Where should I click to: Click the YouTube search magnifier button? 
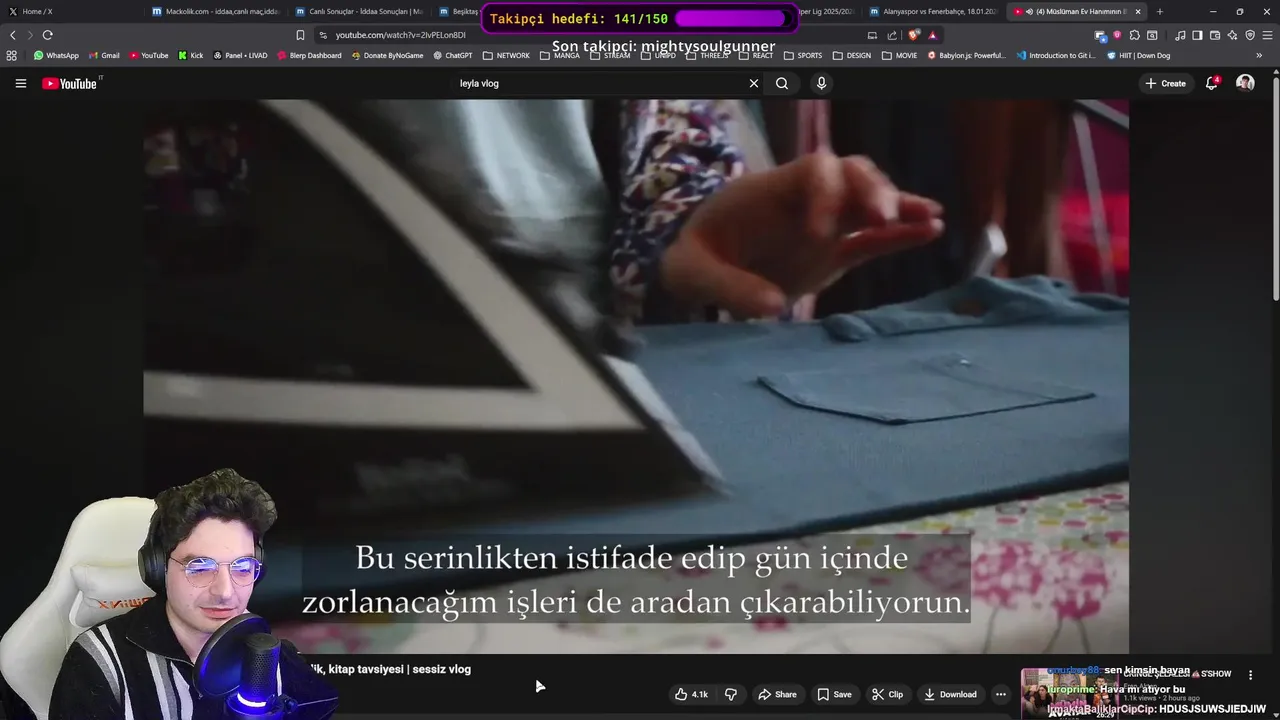[782, 83]
